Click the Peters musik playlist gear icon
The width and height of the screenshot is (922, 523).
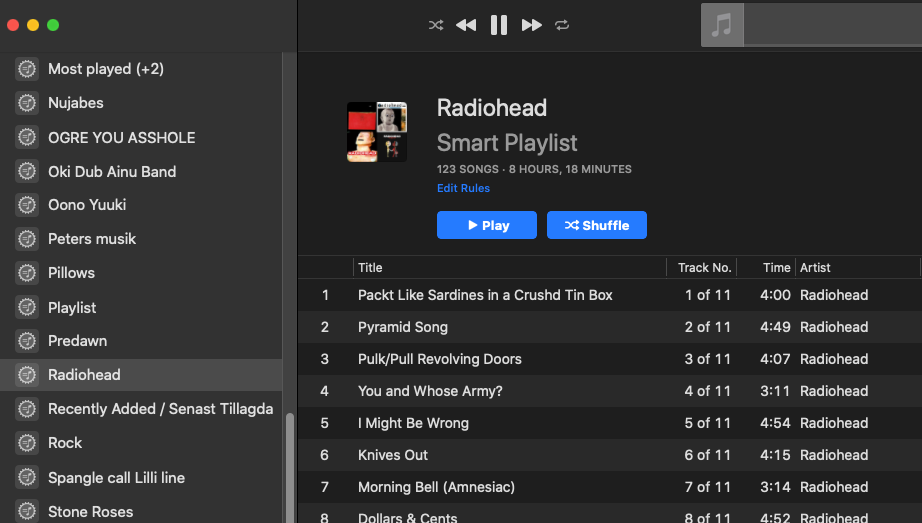(26, 239)
